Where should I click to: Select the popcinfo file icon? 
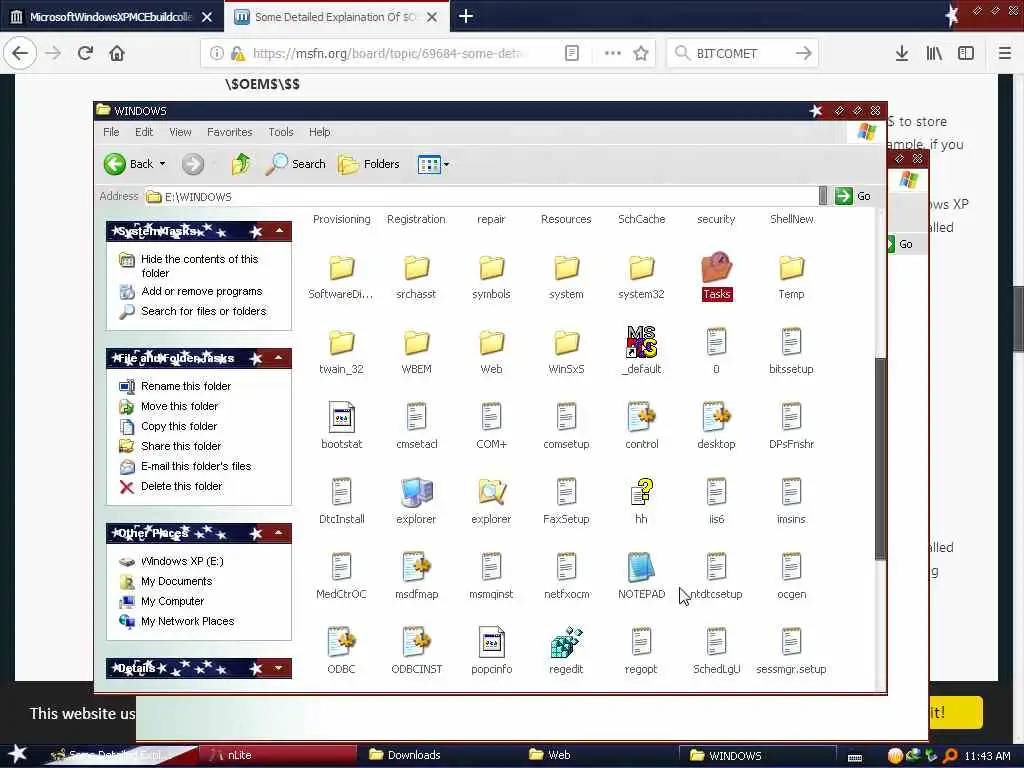tap(491, 643)
